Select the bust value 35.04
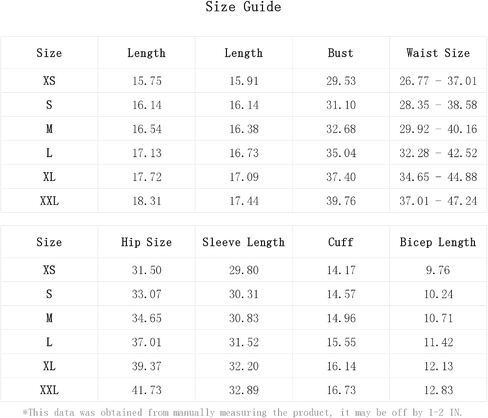The image size is (488, 418). [x=341, y=153]
